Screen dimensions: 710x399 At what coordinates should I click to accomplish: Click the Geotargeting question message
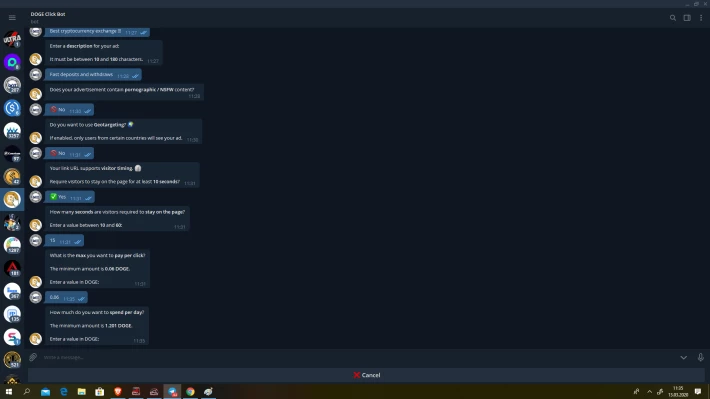tap(123, 131)
